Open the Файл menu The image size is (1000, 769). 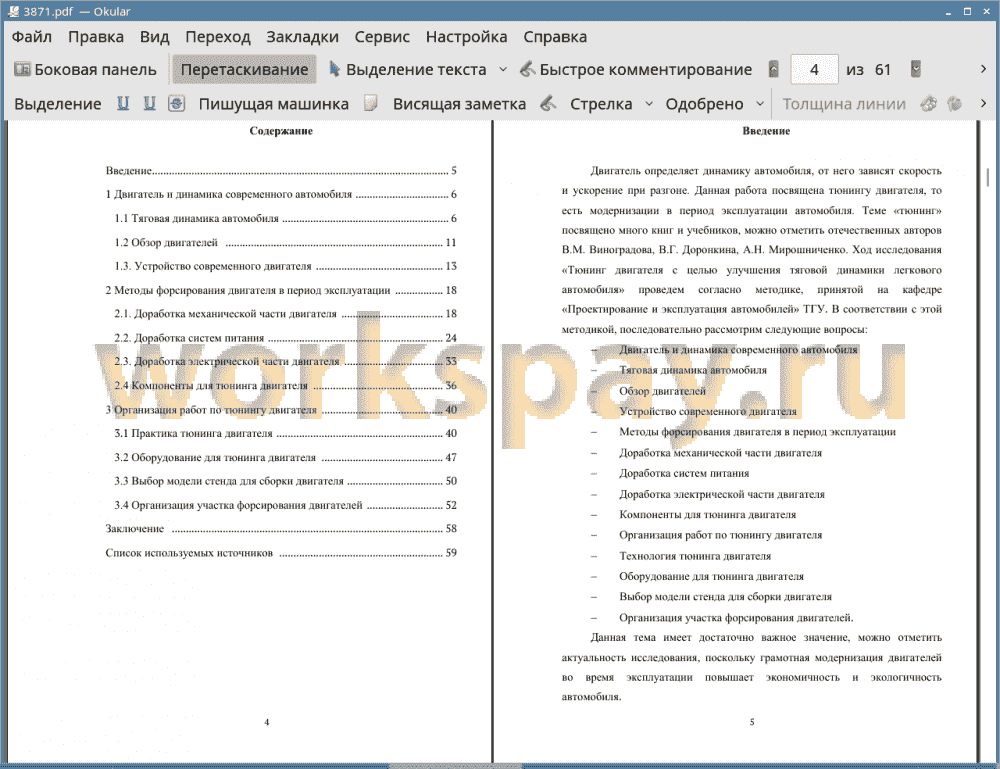click(32, 37)
